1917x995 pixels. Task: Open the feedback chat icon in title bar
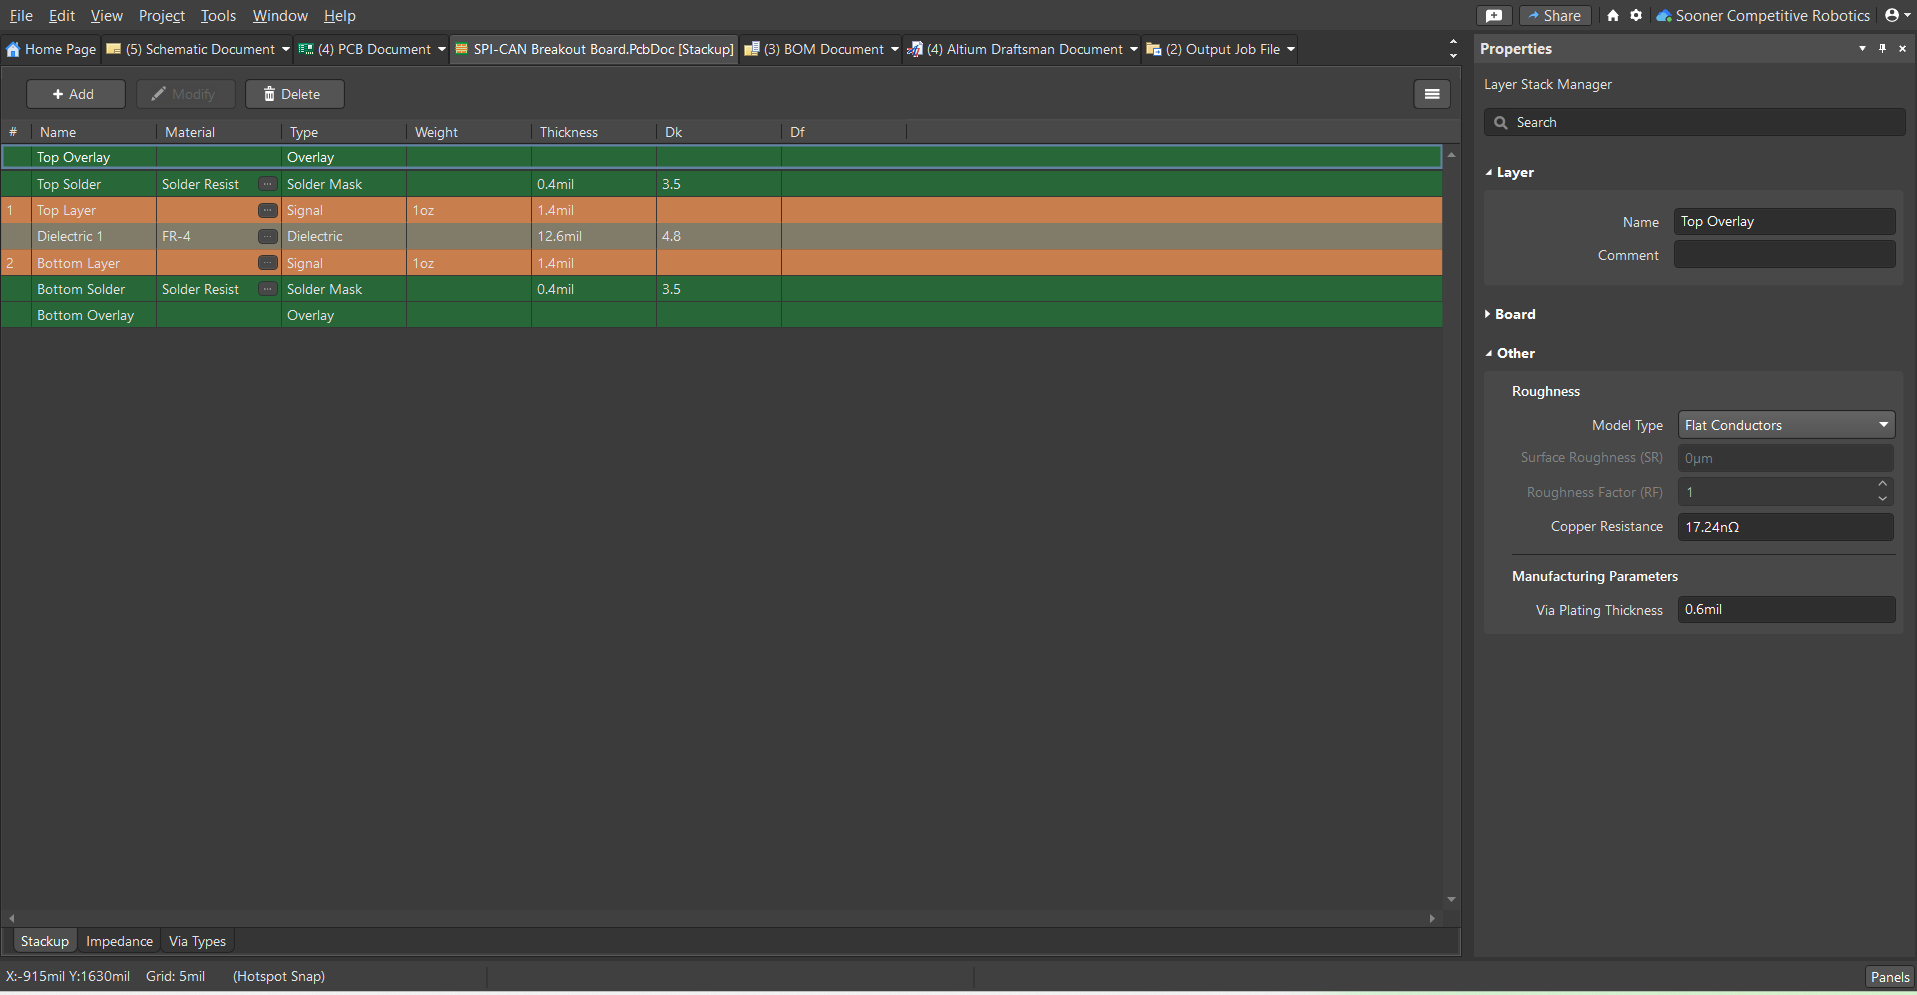(1494, 16)
